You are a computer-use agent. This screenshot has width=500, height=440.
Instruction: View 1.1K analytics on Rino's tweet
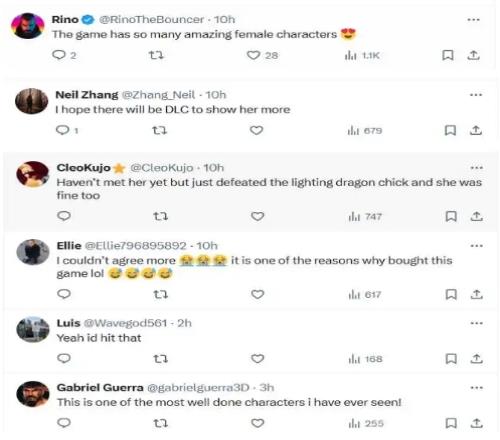coord(362,55)
